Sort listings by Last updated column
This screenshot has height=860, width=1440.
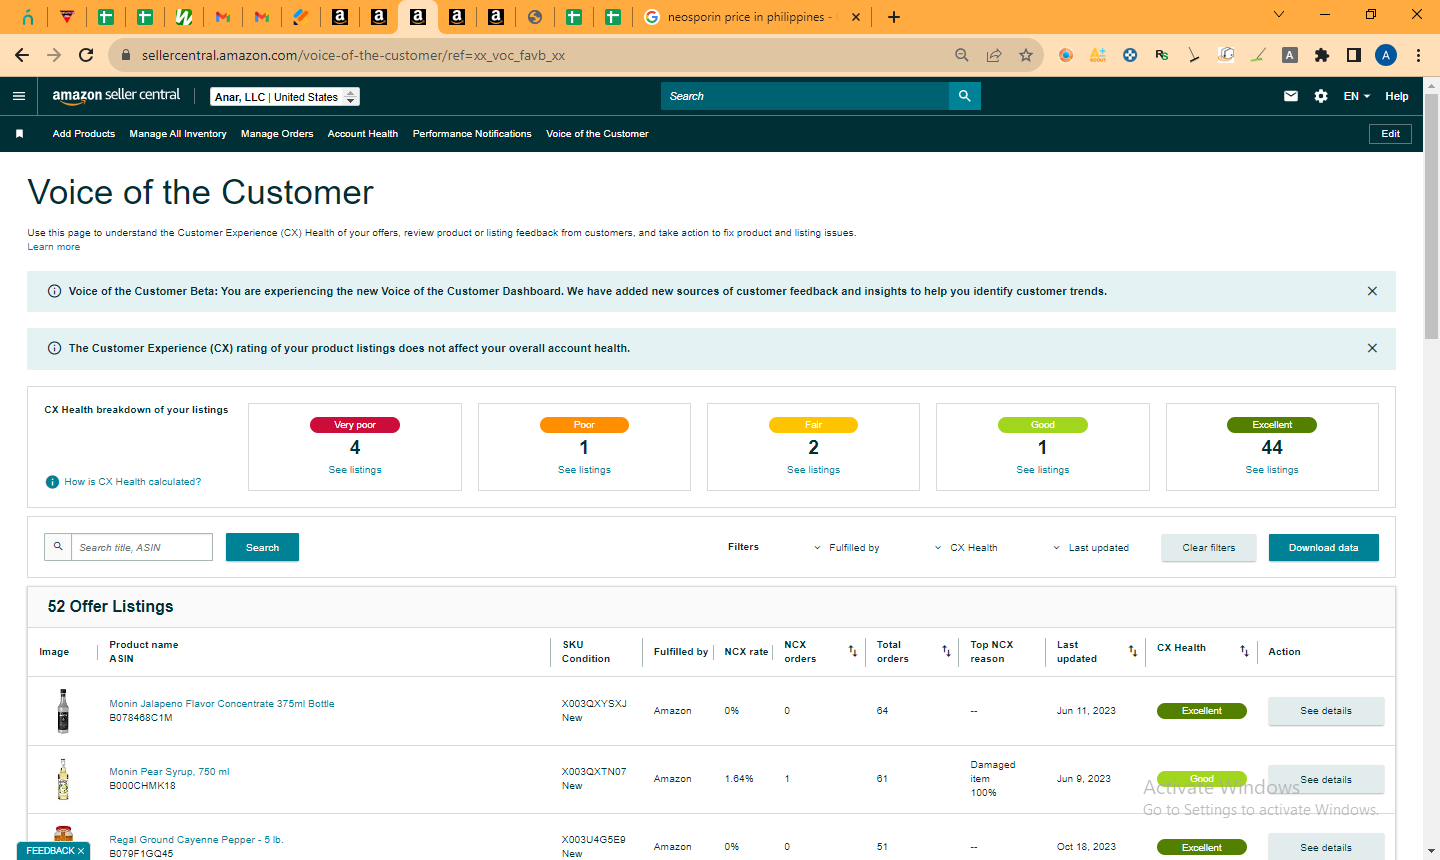click(1133, 651)
